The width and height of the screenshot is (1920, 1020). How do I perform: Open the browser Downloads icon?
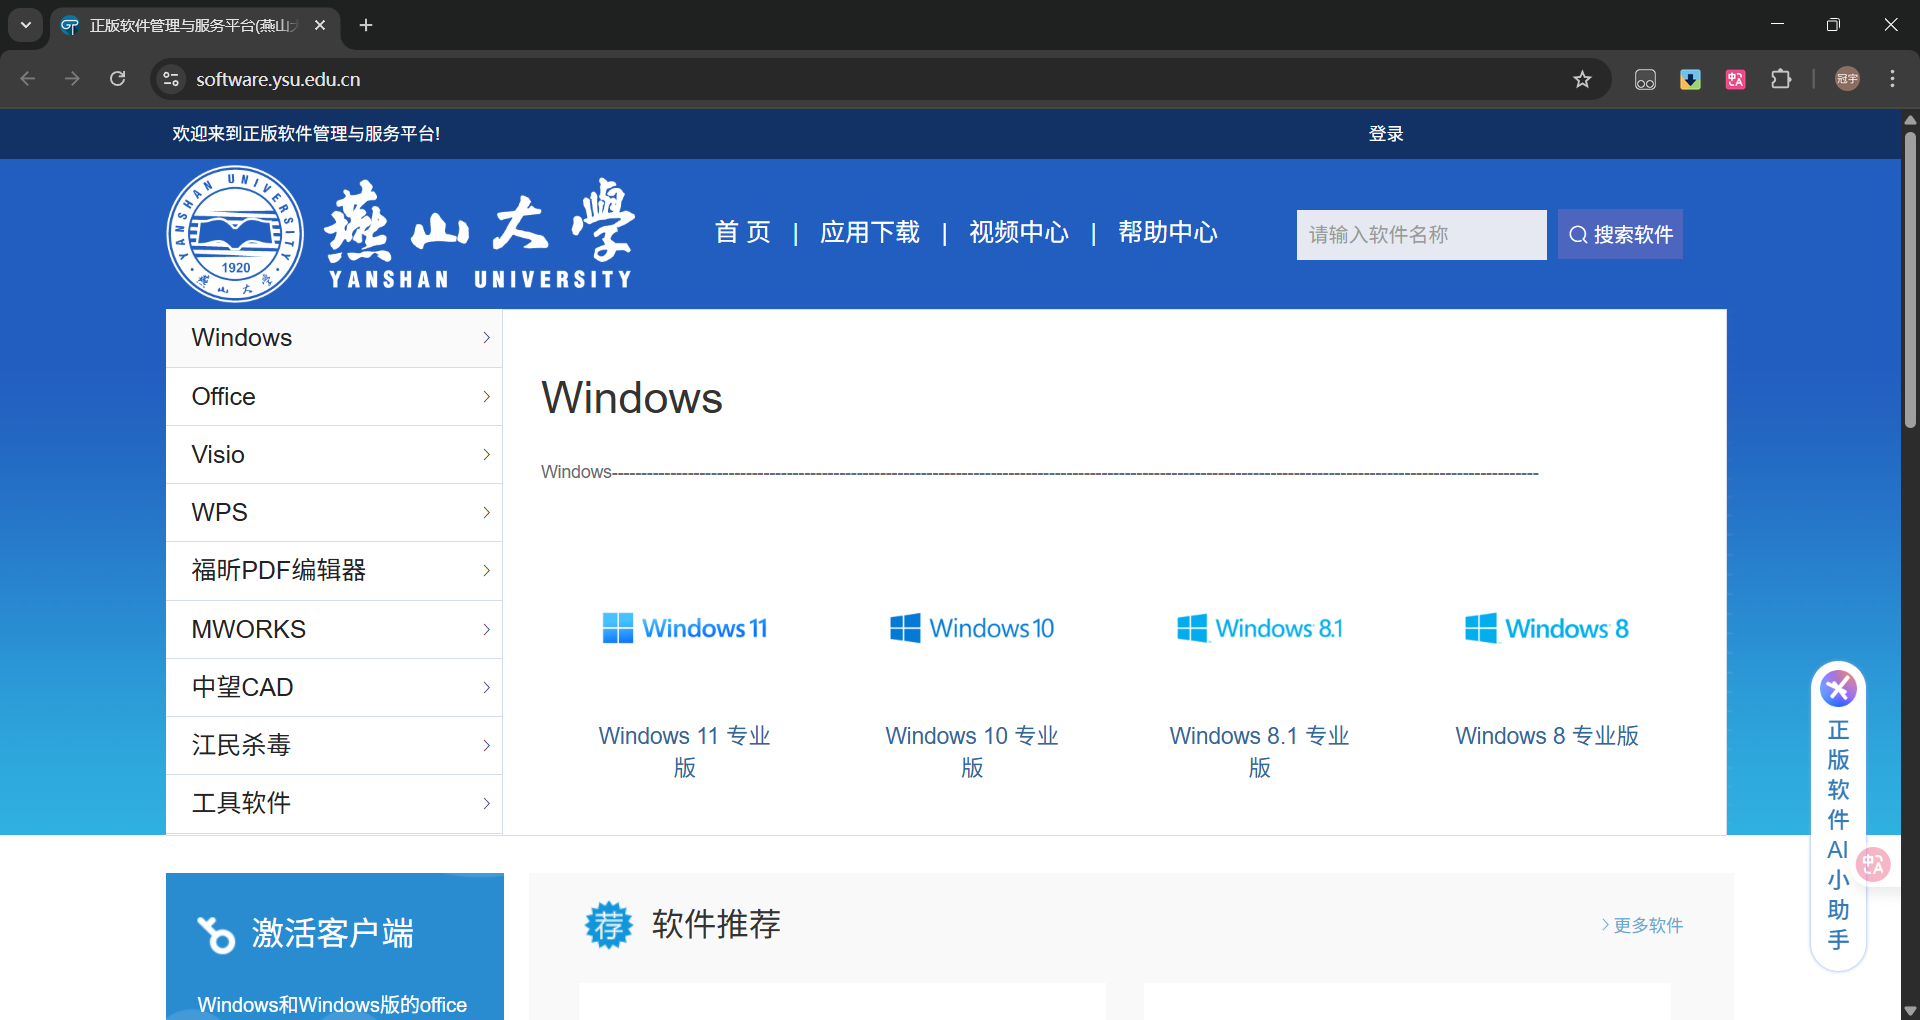[x=1690, y=79]
